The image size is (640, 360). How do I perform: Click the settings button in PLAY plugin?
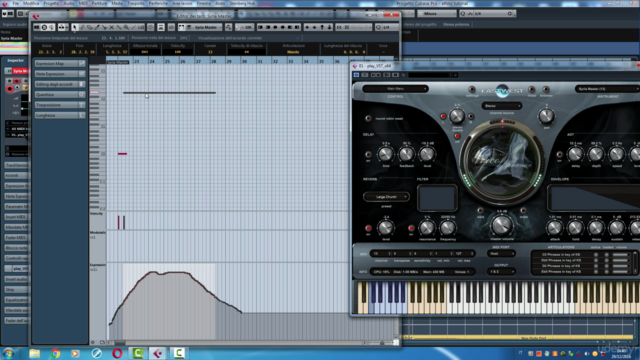(472, 89)
